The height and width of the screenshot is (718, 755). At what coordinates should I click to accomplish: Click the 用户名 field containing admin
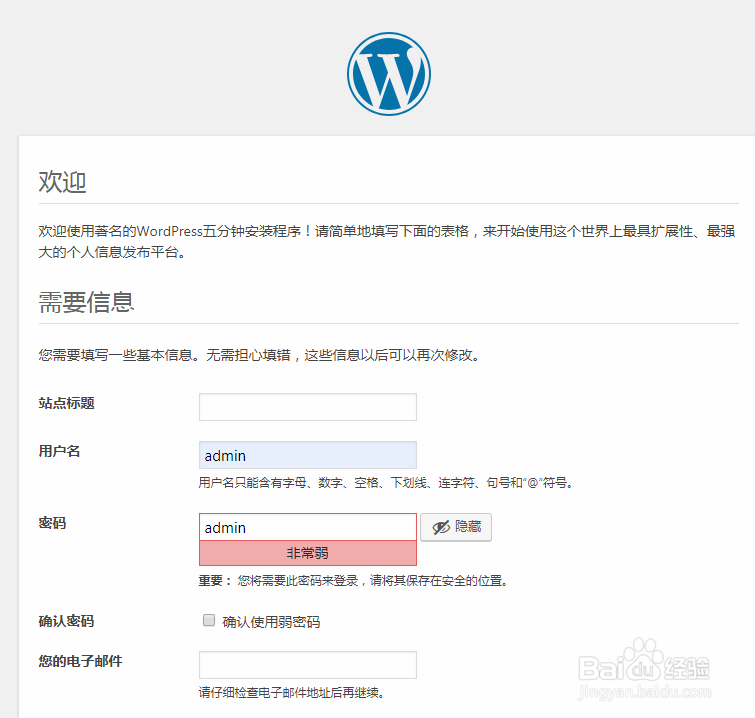[308, 455]
